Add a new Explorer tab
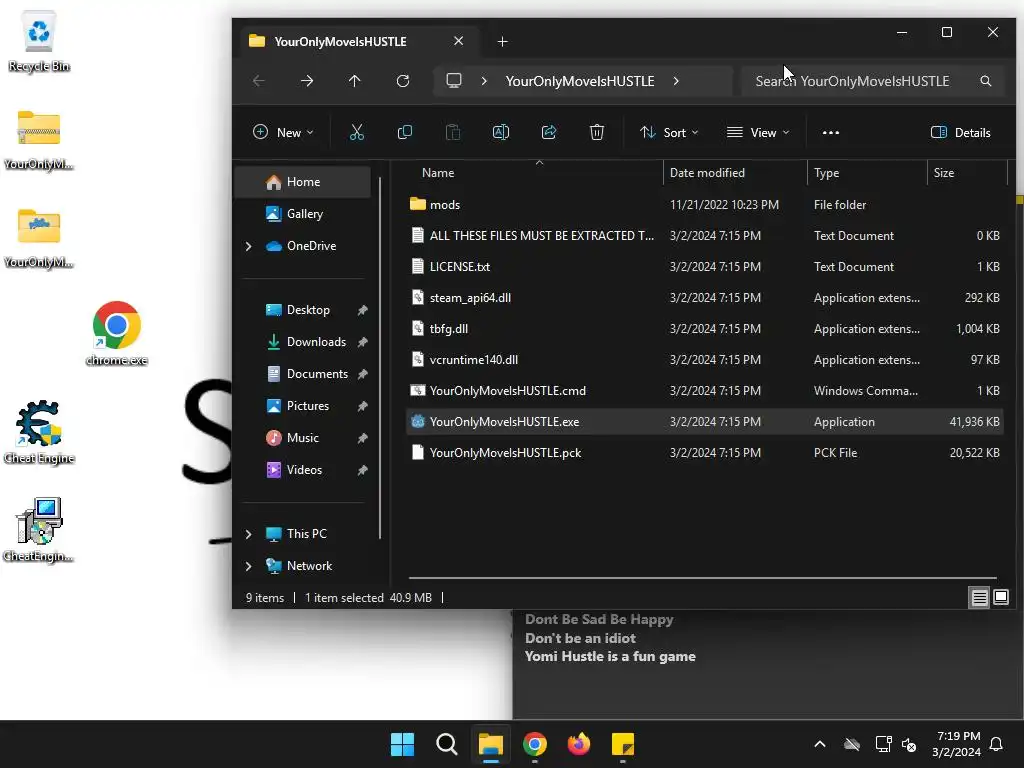 (x=502, y=42)
